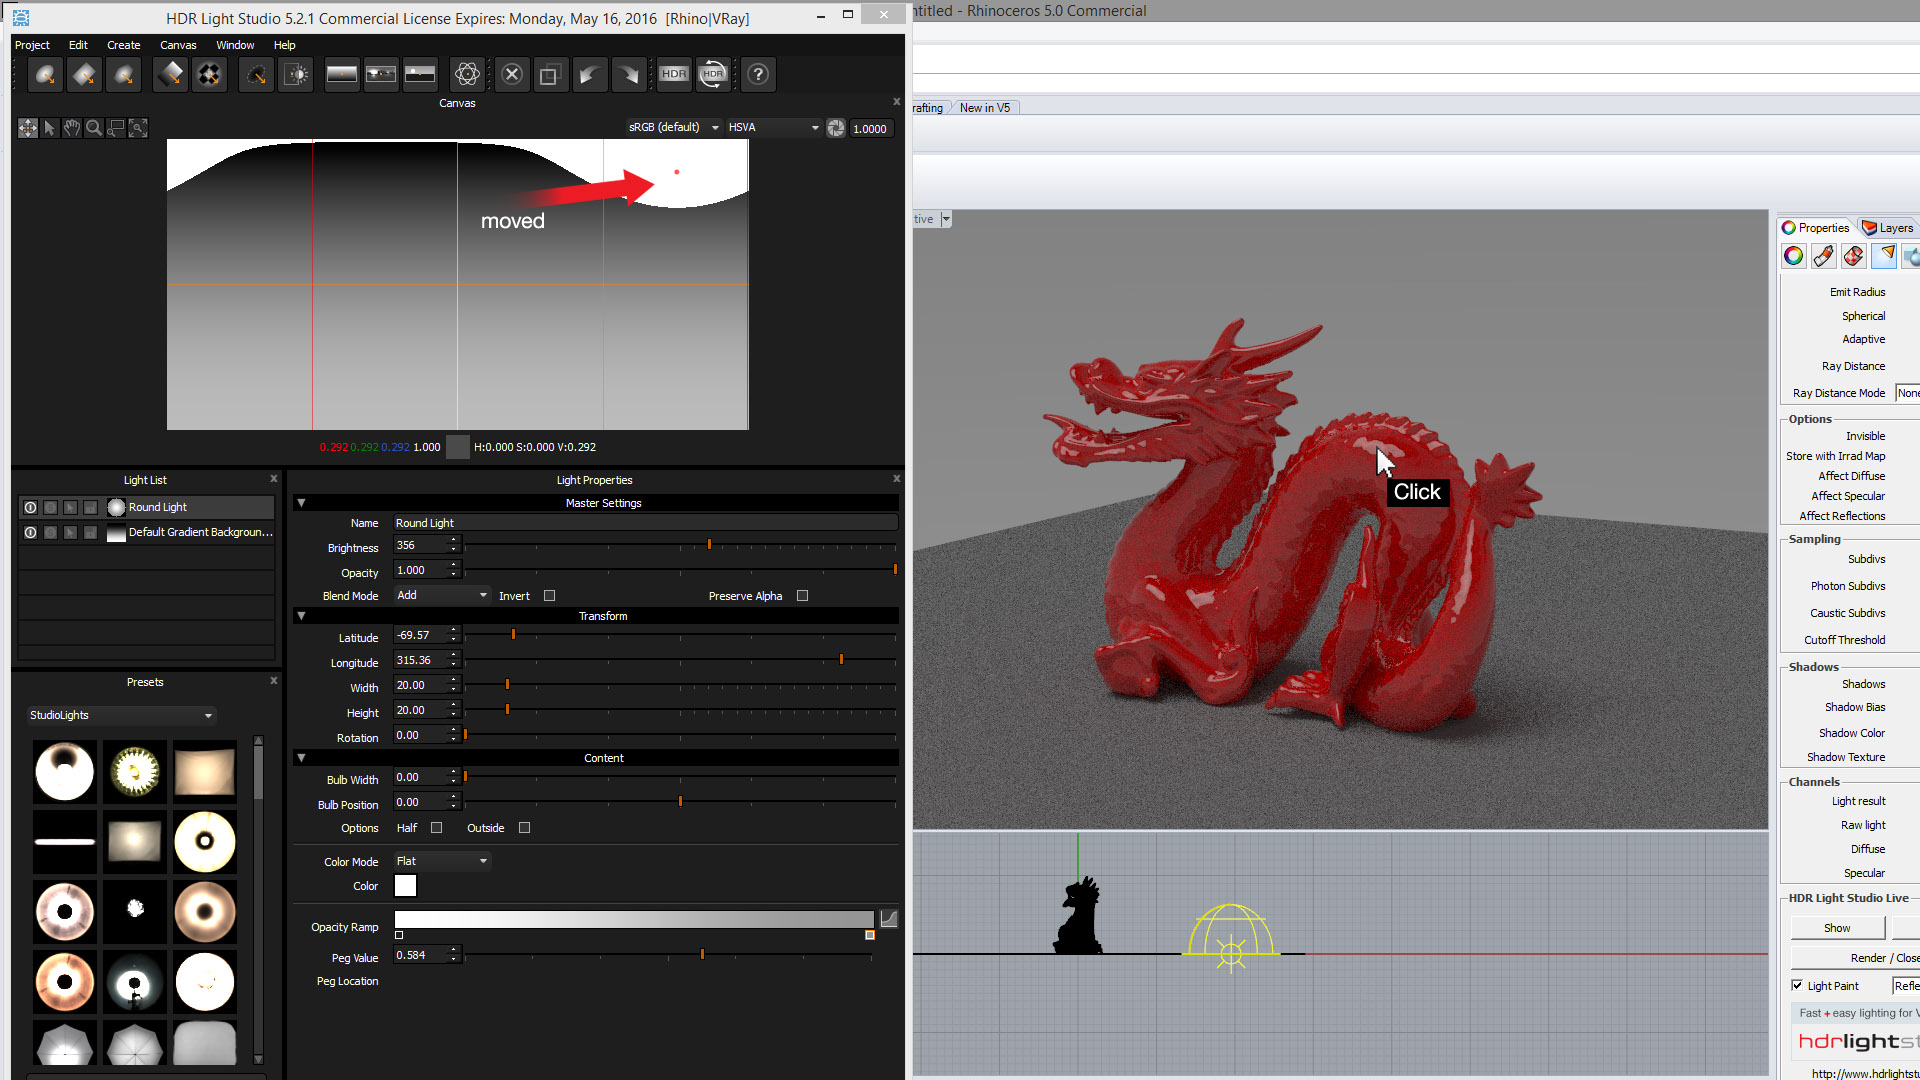Viewport: 1920px width, 1080px height.
Task: Open Help with the question mark icon
Action: click(758, 75)
